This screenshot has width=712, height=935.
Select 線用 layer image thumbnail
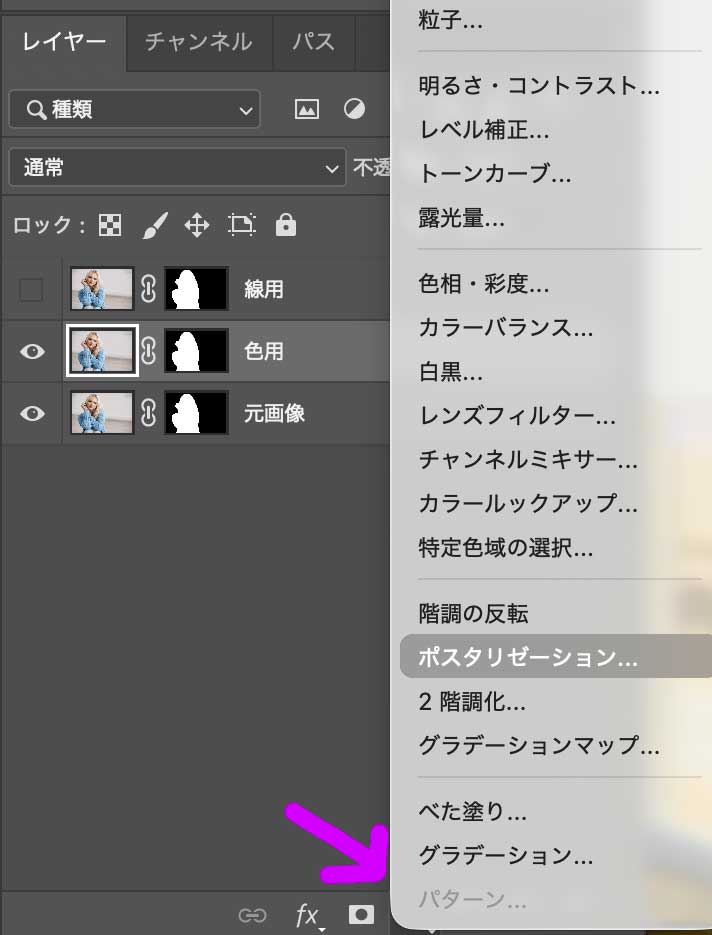point(102,289)
